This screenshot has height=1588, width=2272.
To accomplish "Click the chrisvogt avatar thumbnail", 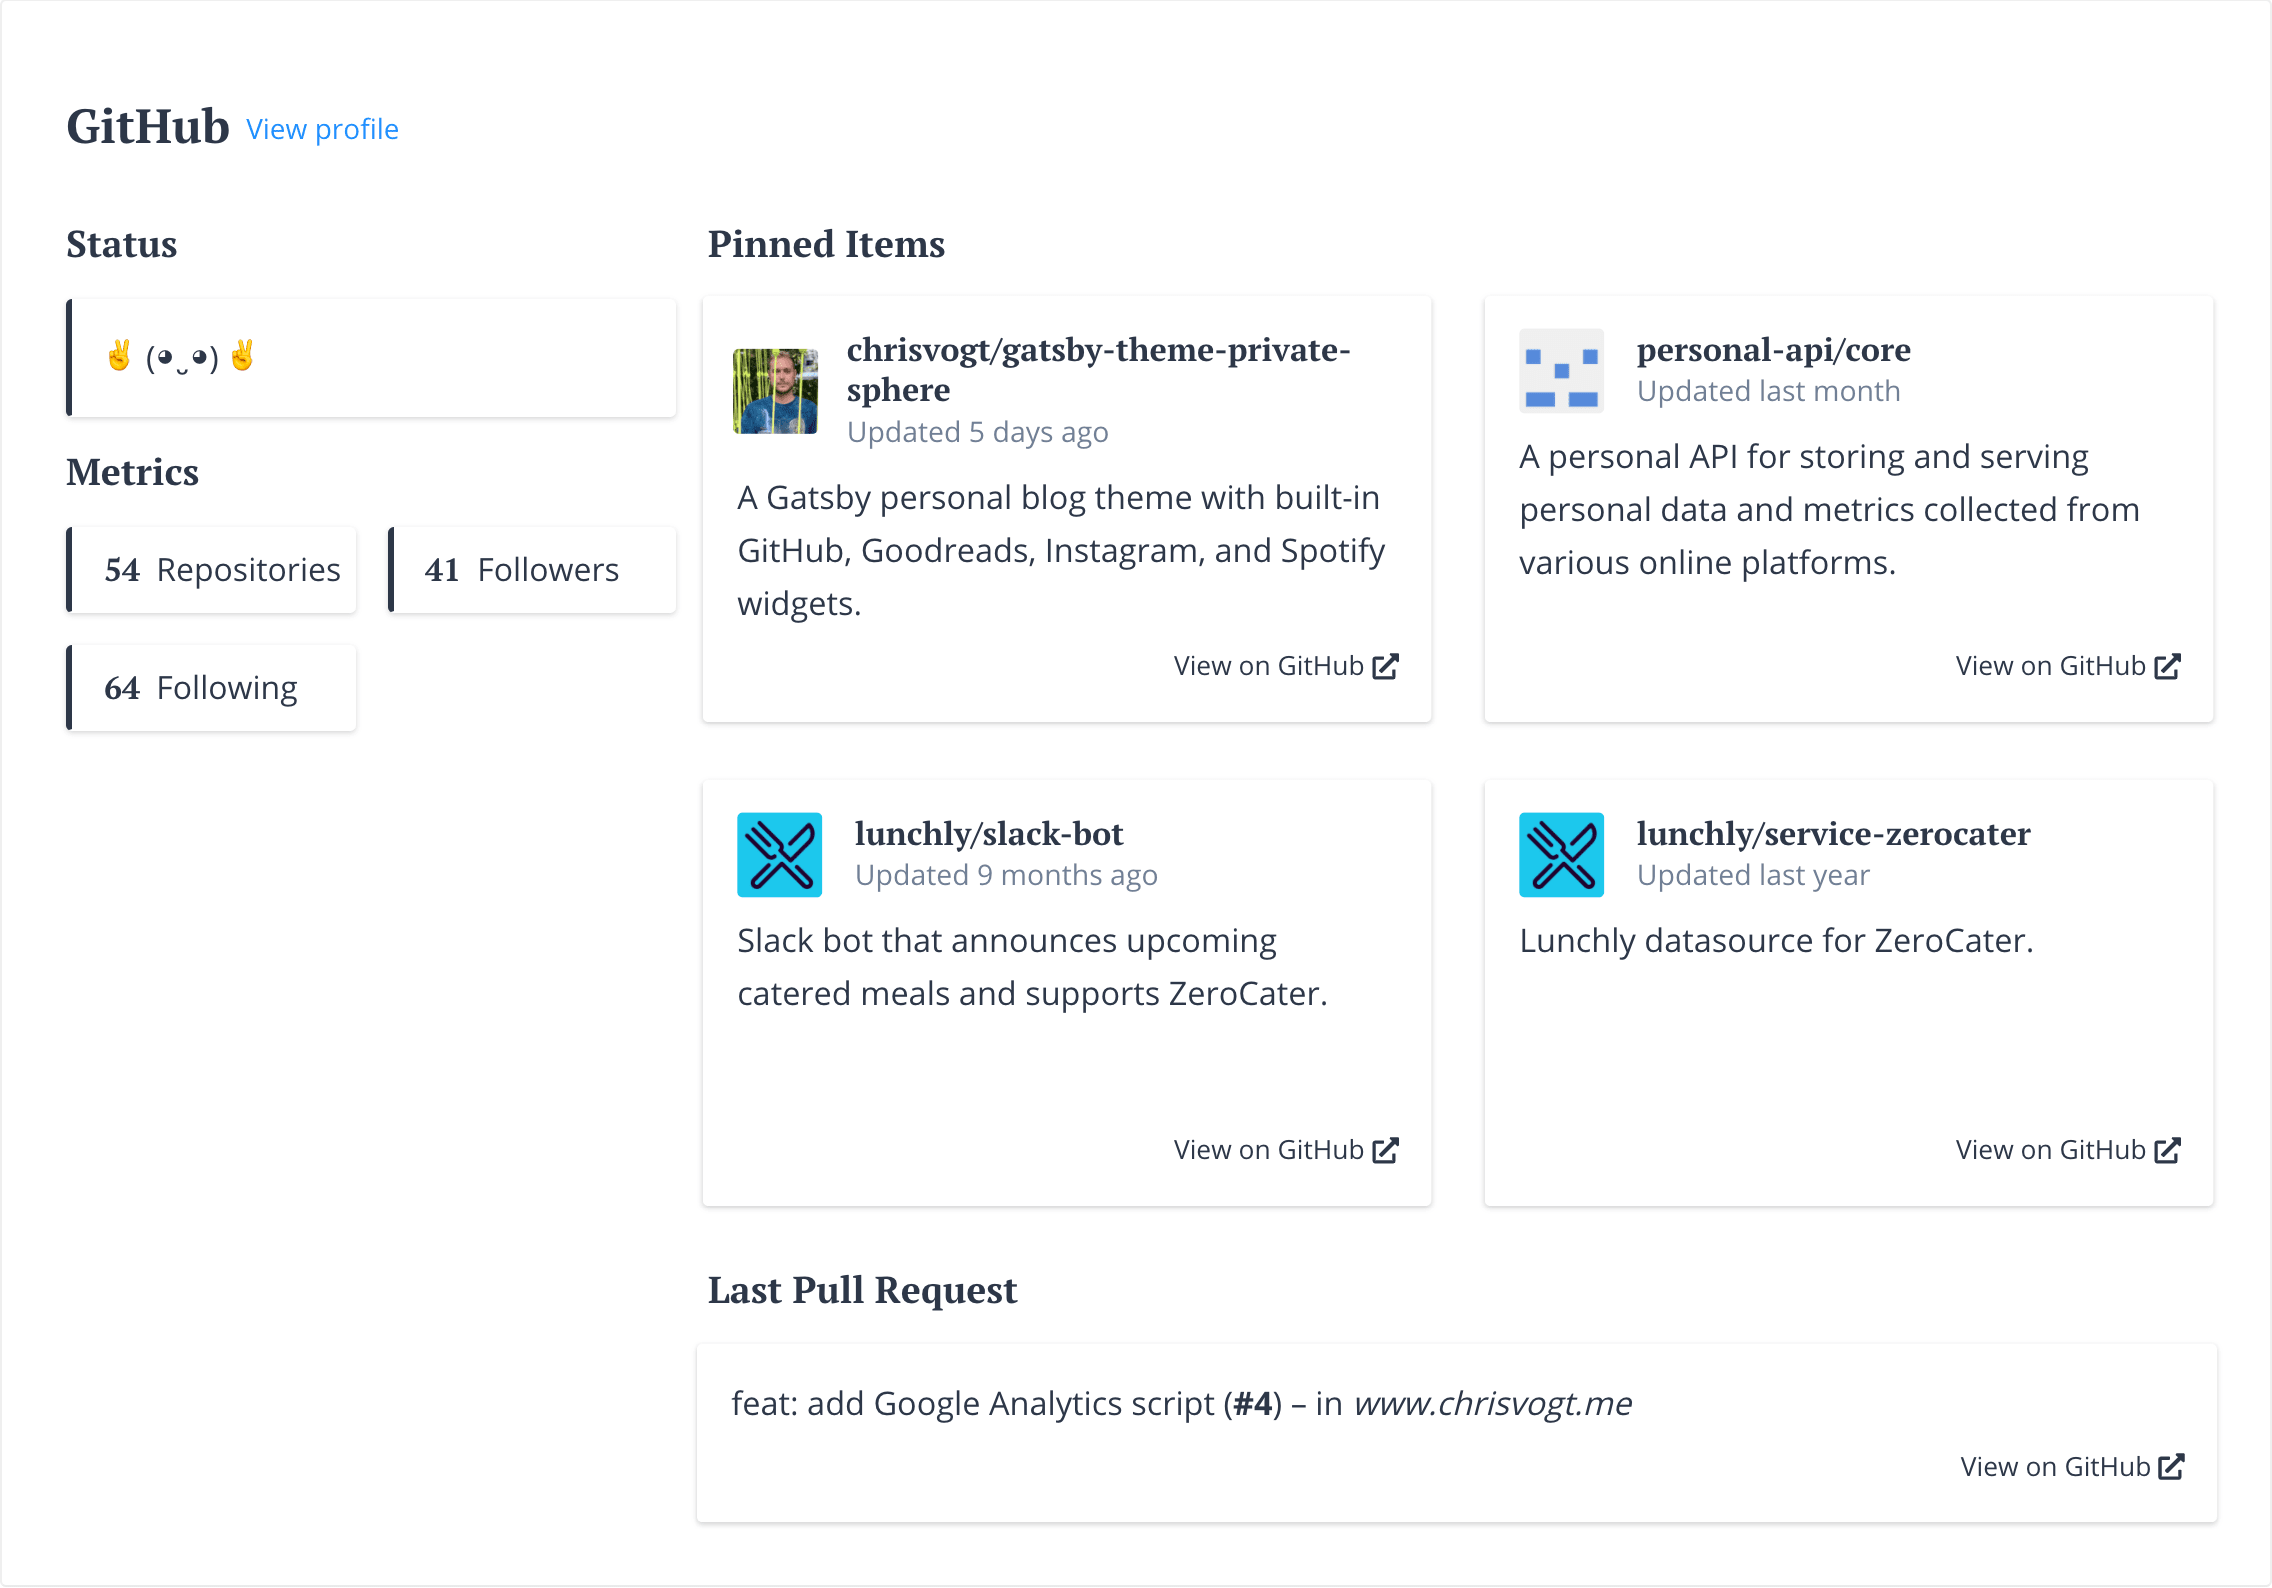I will (x=775, y=391).
